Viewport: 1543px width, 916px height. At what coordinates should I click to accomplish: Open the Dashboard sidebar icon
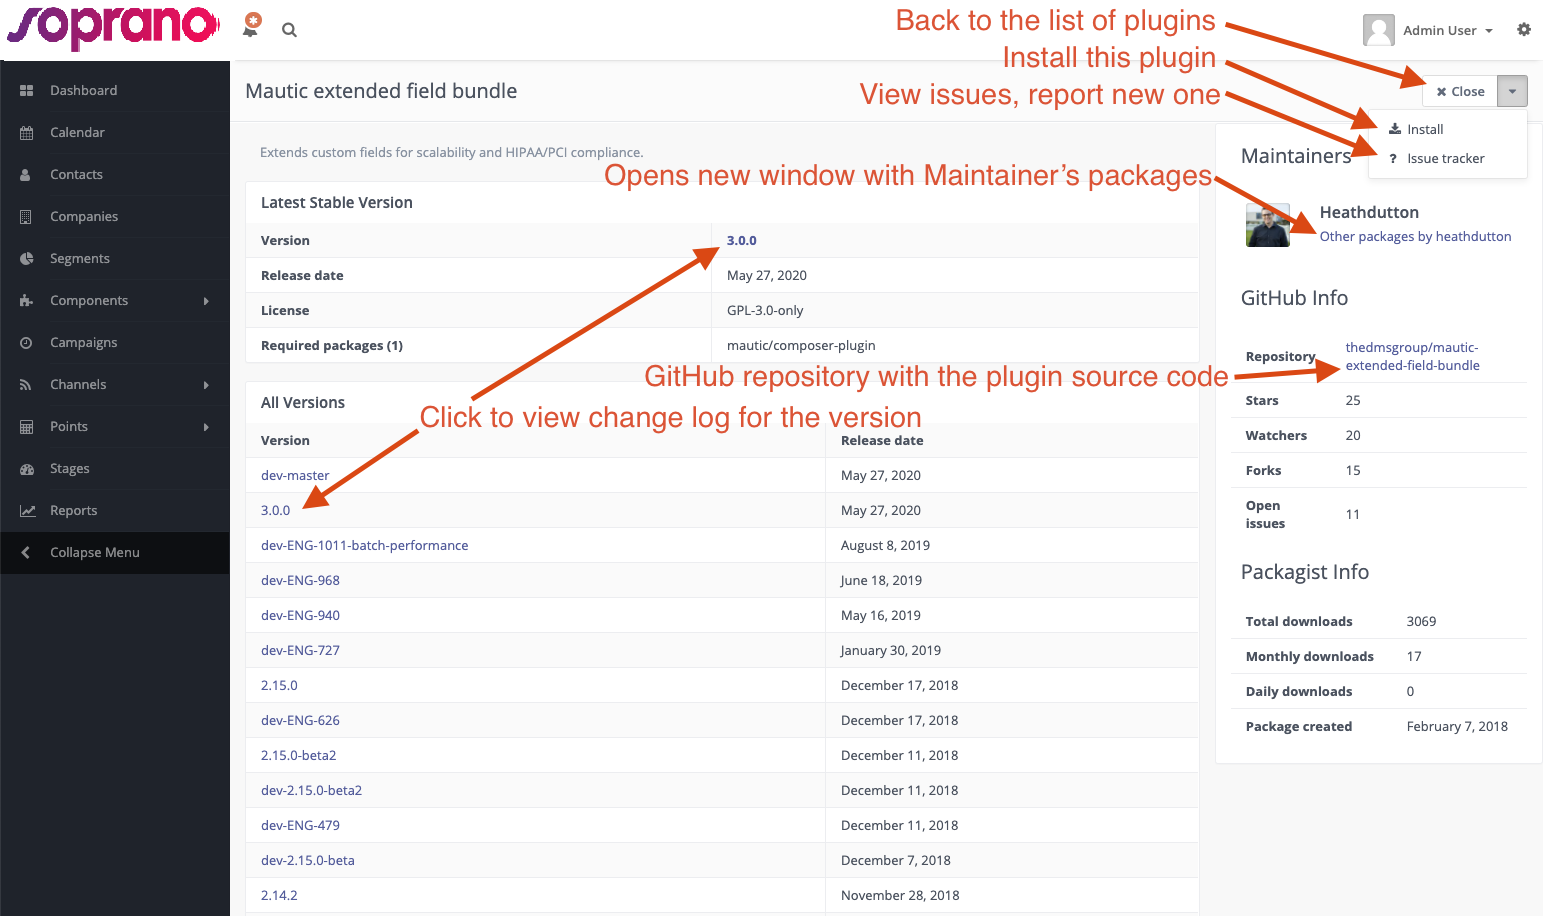(x=27, y=90)
